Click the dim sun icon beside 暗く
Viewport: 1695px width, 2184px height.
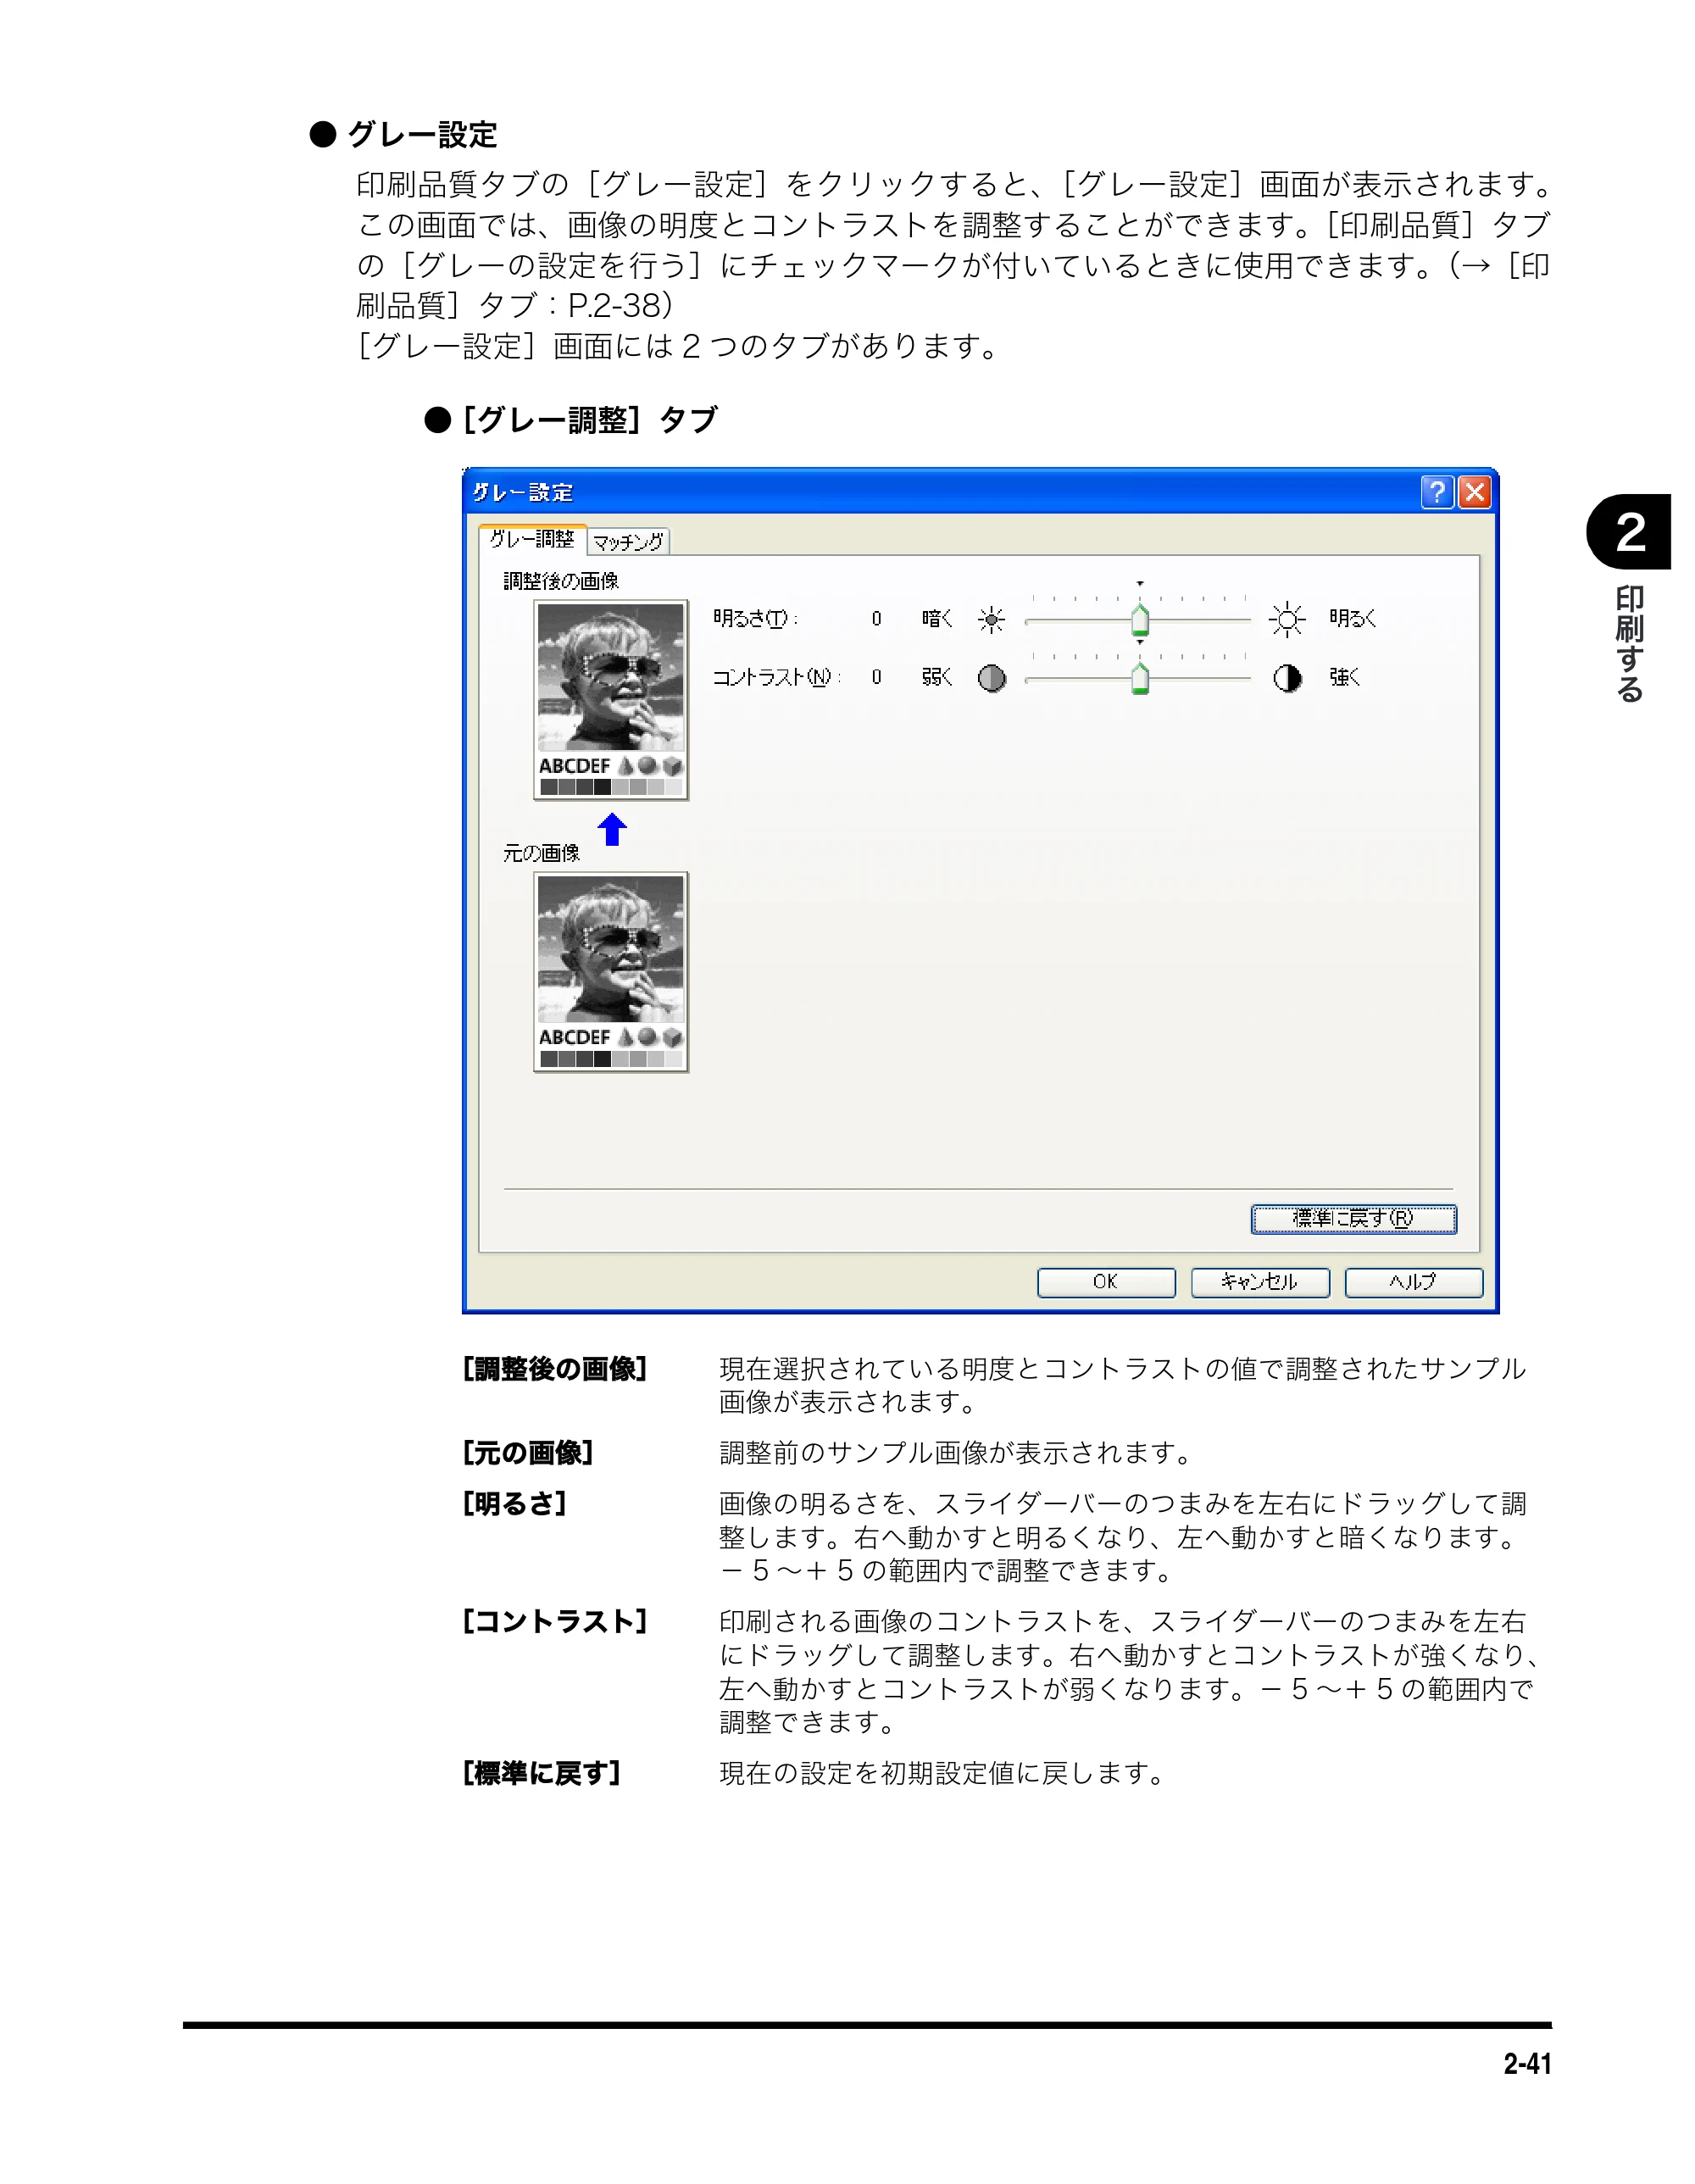click(x=991, y=620)
